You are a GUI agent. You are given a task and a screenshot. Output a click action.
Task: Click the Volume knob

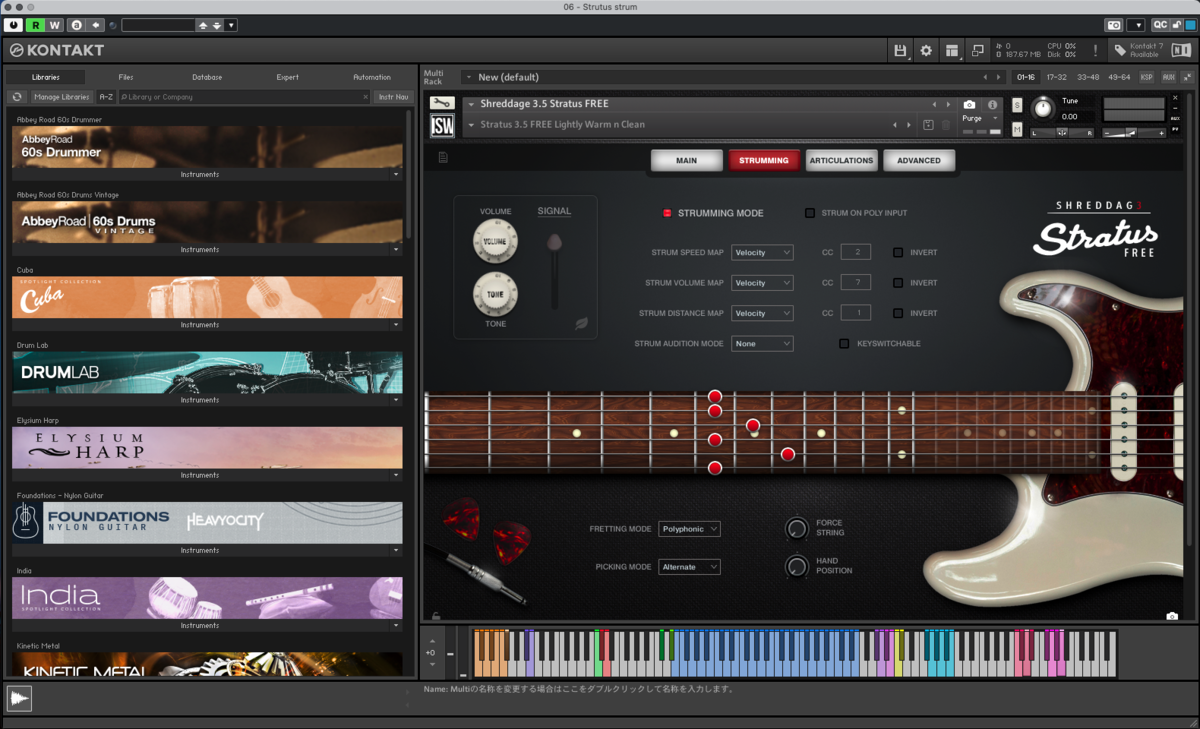(x=495, y=241)
